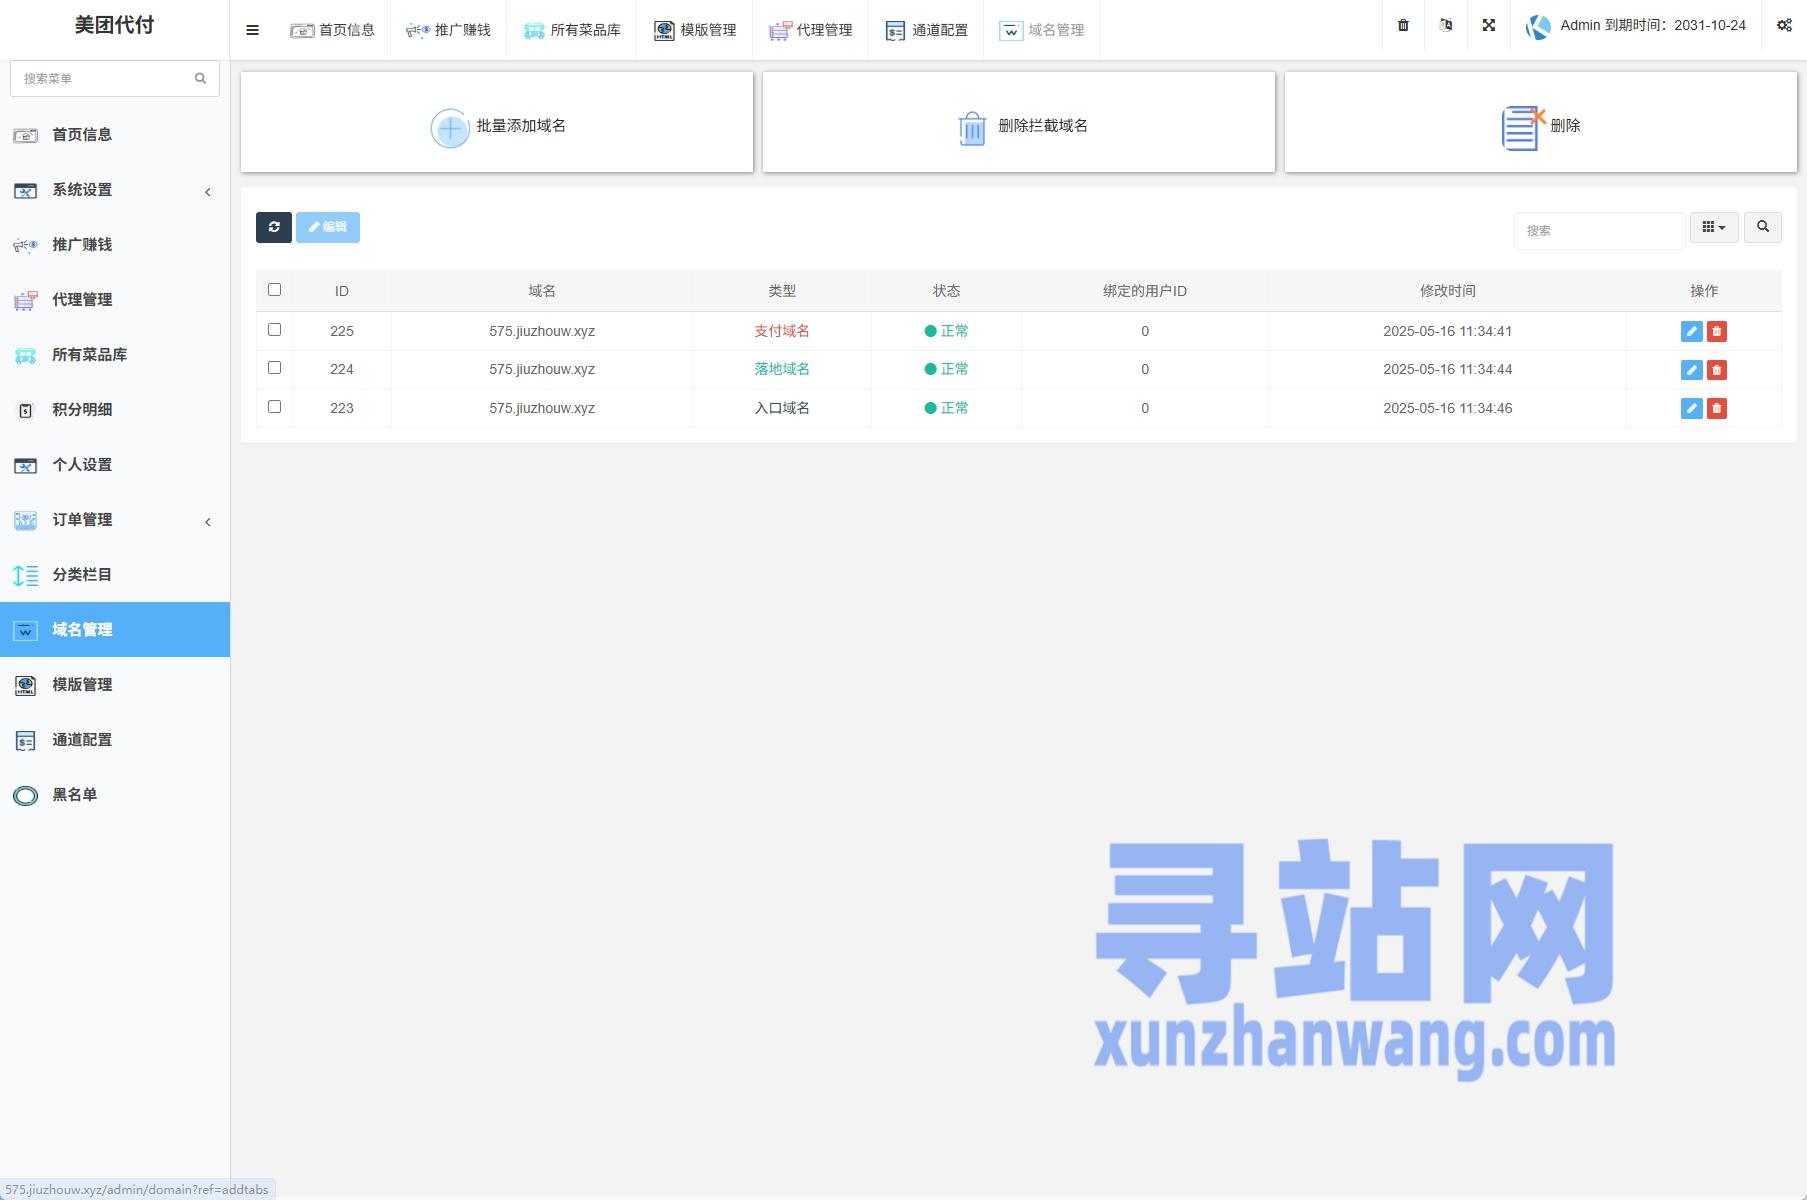Click the 批量添加域名 card button
Screen dimensions: 1807x1200
497,122
